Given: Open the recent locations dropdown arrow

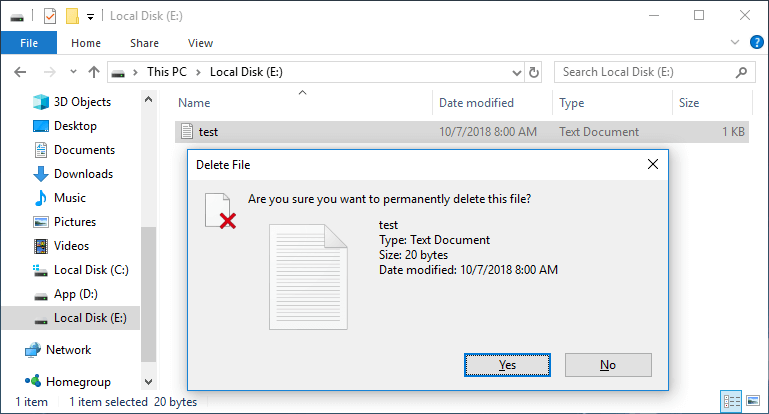Looking at the screenshot, I should [x=73, y=72].
